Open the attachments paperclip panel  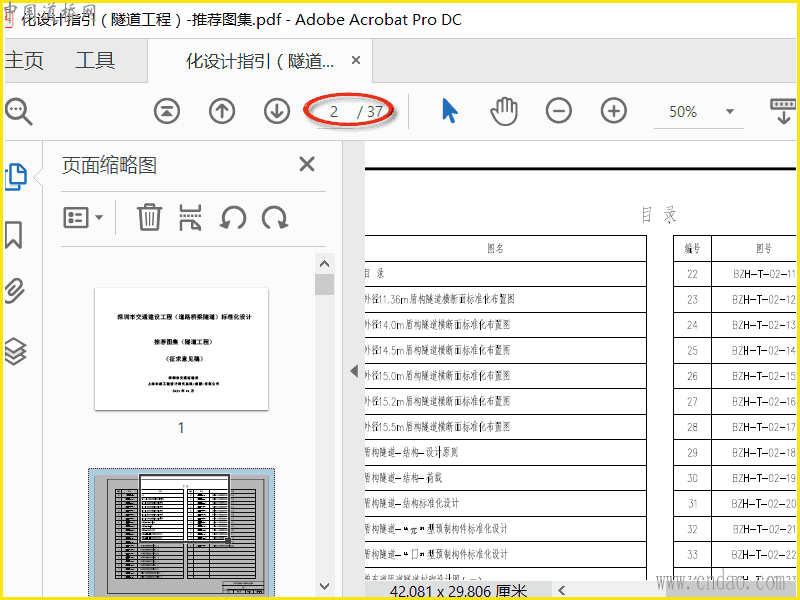tap(15, 291)
